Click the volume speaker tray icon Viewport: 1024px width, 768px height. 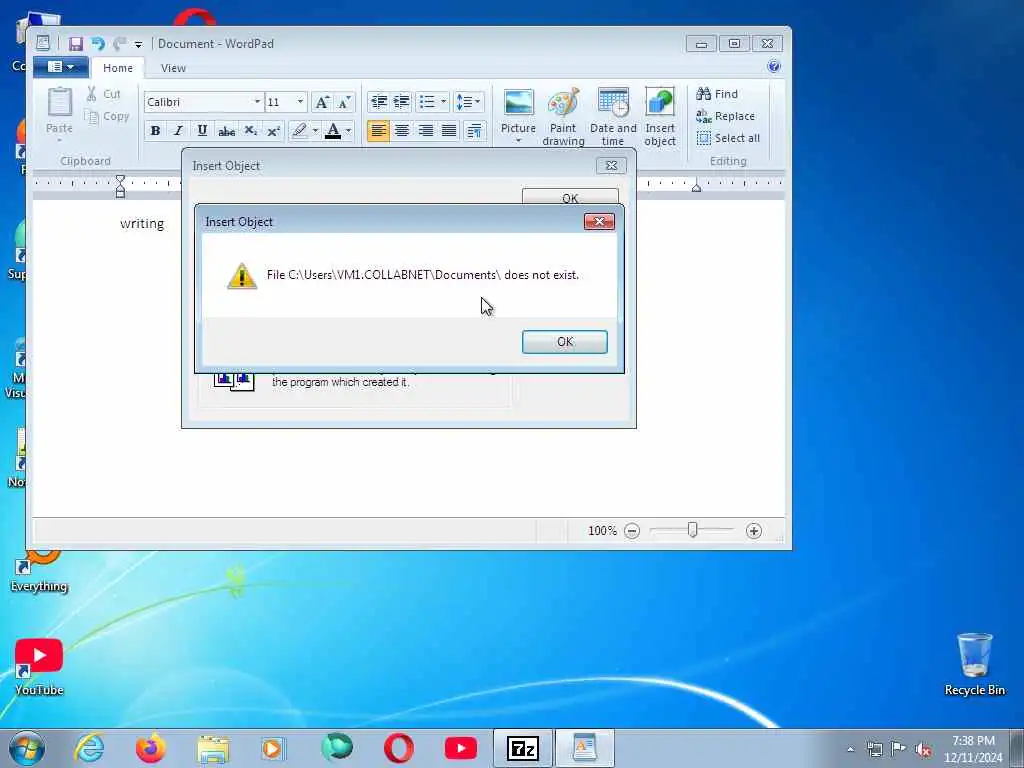point(923,750)
